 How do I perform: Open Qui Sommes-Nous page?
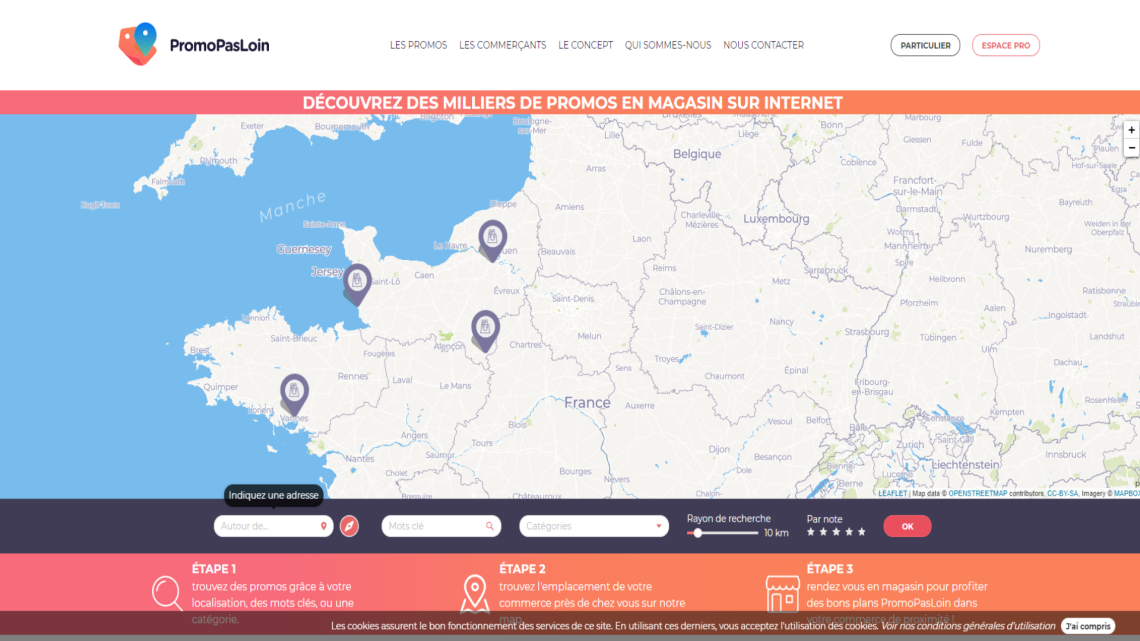[668, 45]
